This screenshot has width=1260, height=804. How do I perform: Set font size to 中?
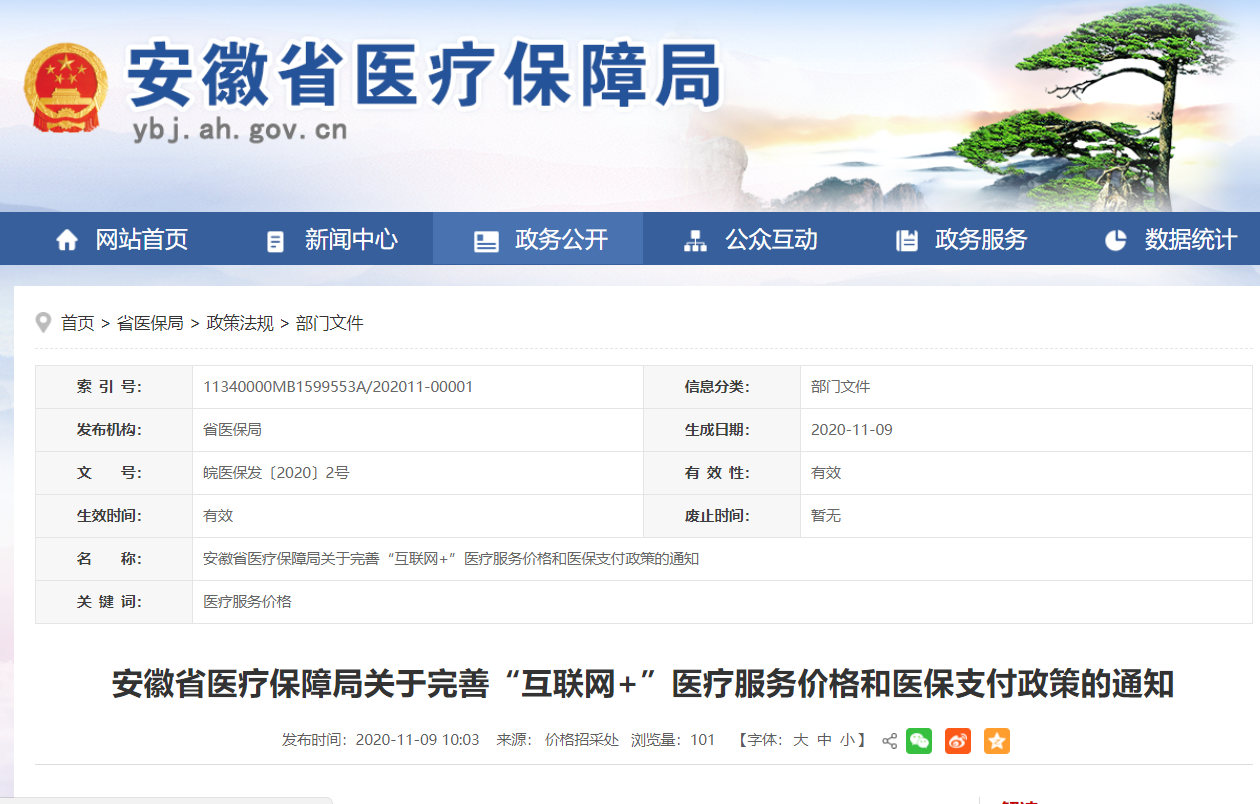(x=824, y=740)
